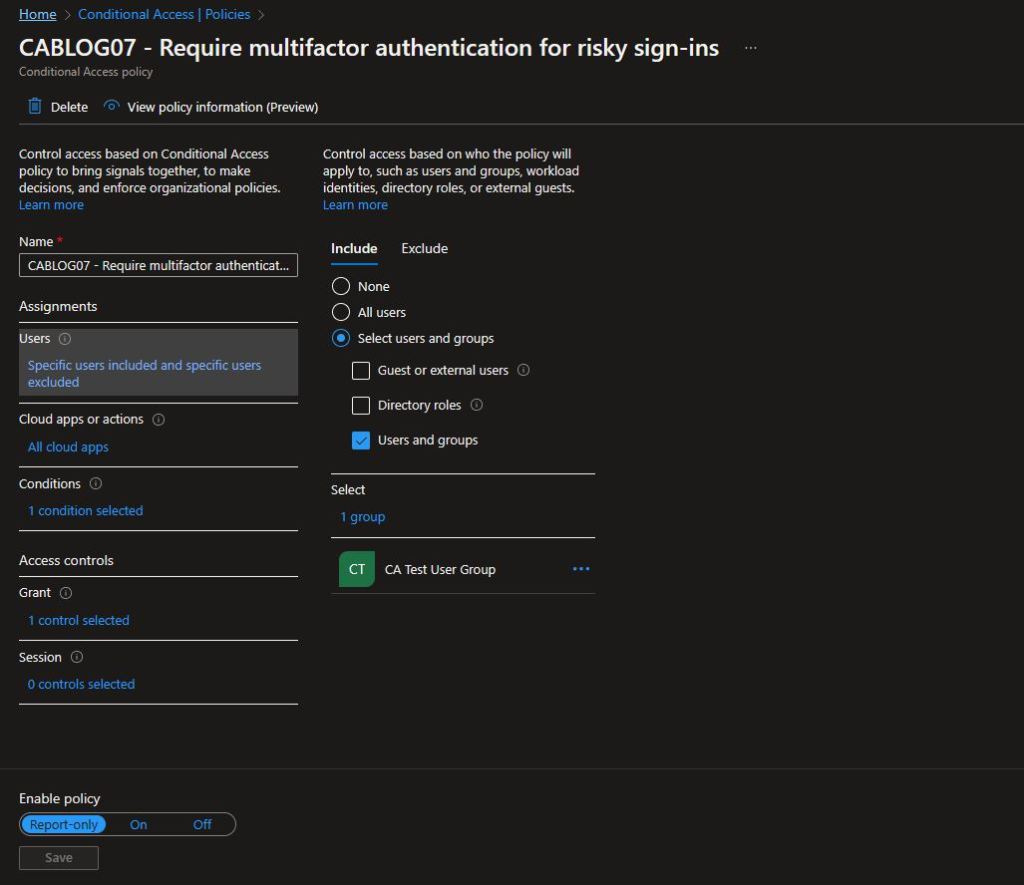
Task: Click the All cloud apps link
Action: coord(68,447)
